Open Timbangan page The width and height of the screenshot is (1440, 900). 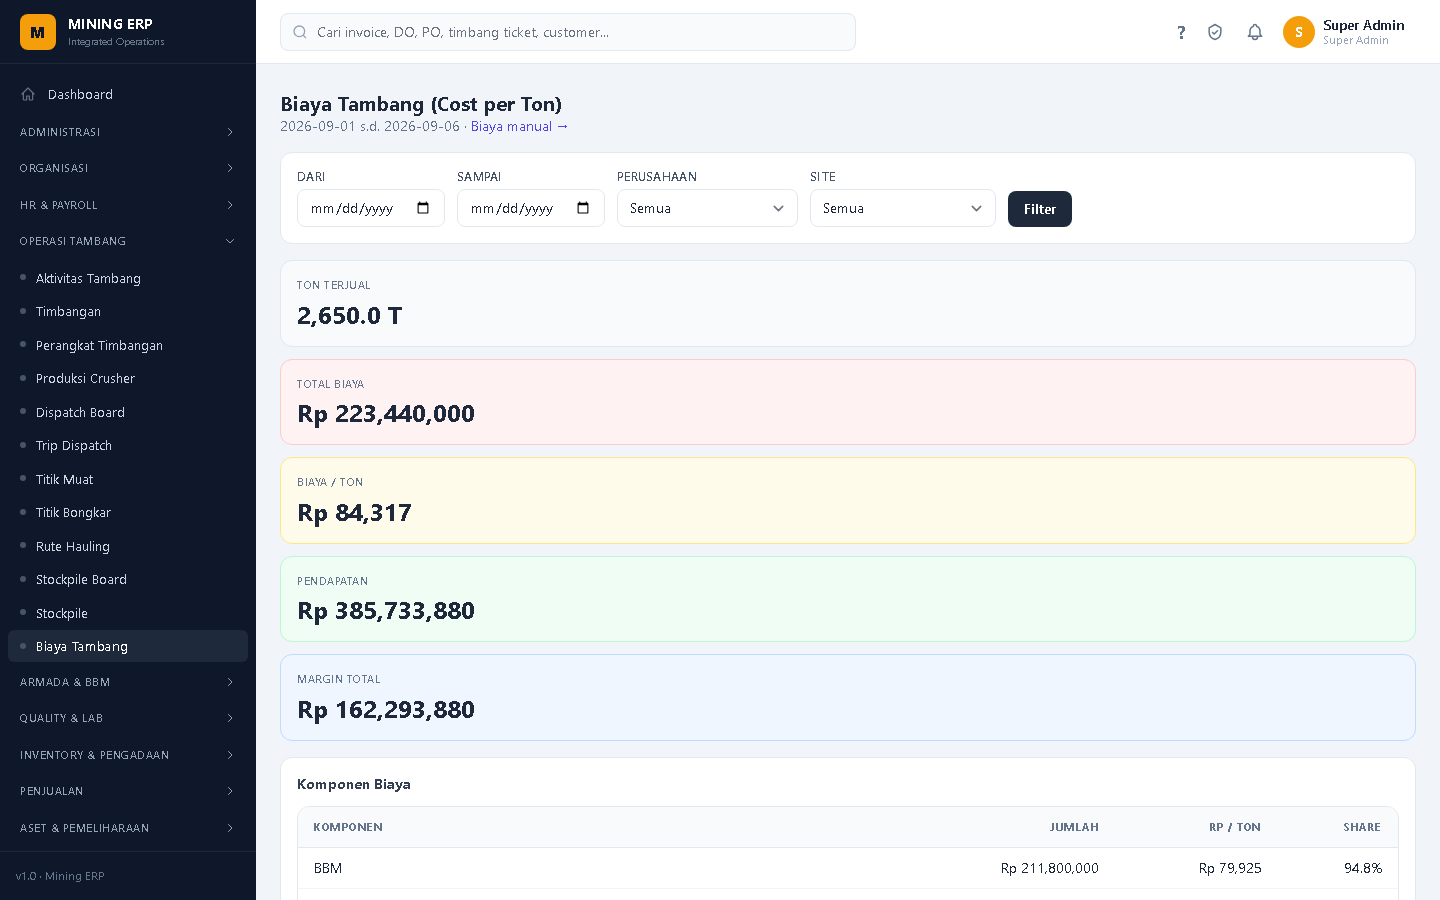[128, 312]
